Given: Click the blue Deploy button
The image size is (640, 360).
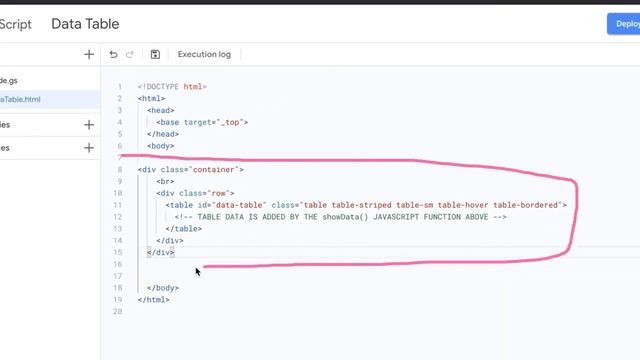Looking at the screenshot, I should click(x=624, y=24).
